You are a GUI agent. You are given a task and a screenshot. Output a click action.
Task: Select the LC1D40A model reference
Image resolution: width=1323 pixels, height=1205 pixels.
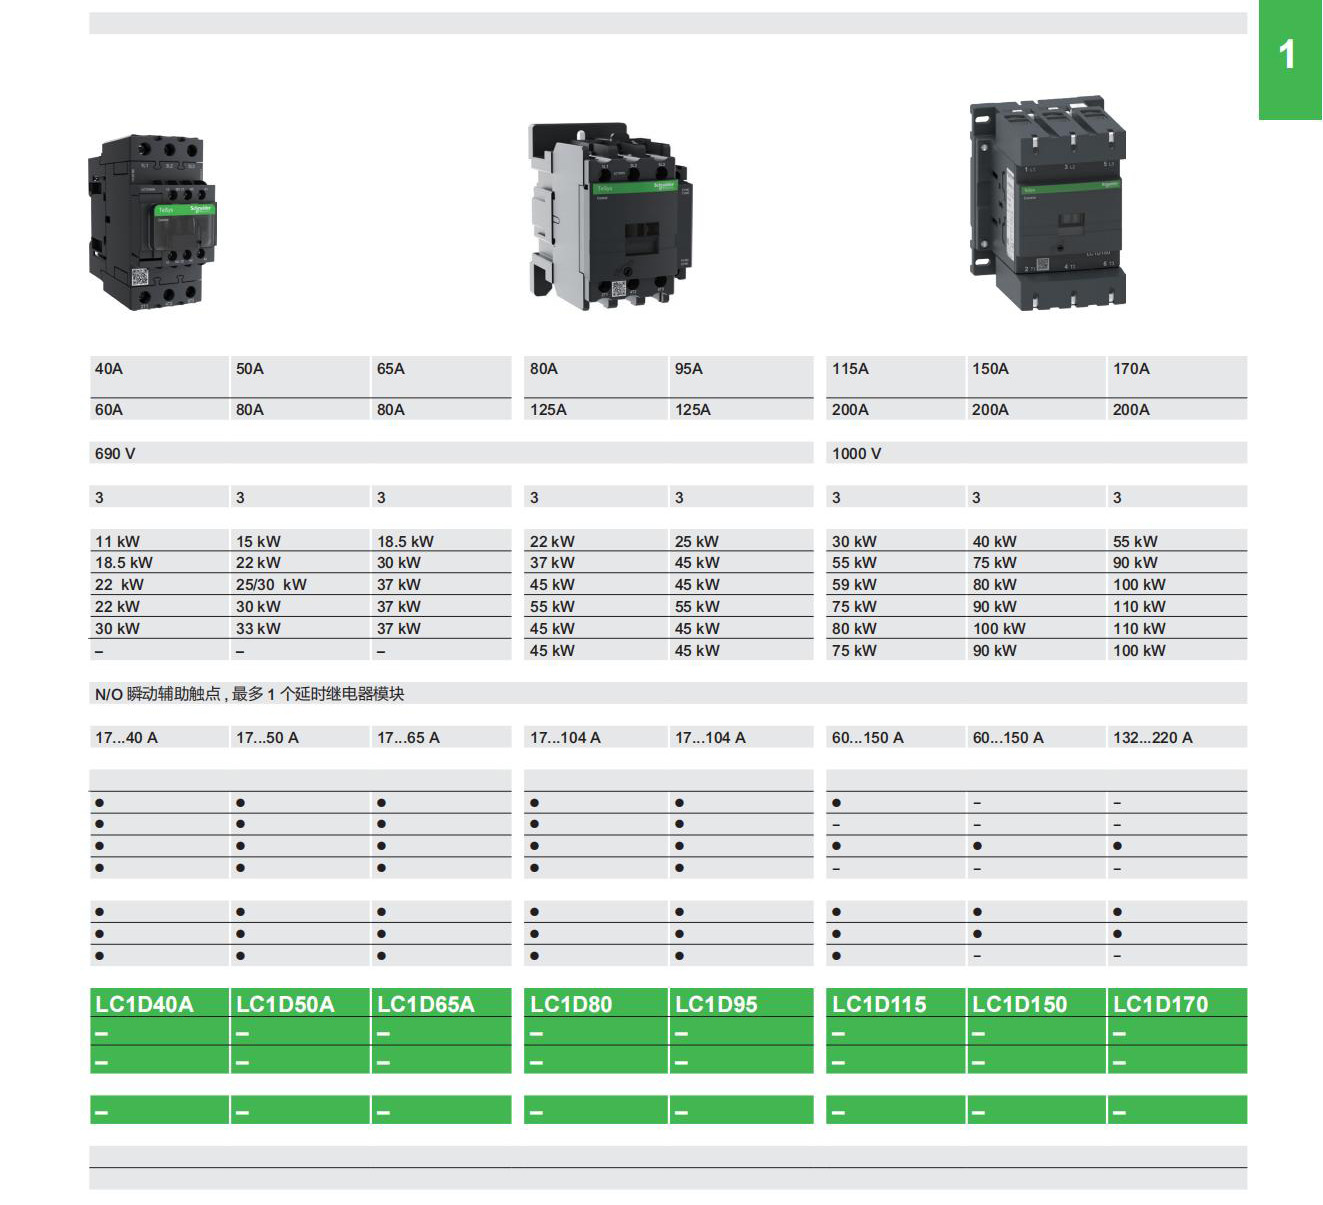145,1004
